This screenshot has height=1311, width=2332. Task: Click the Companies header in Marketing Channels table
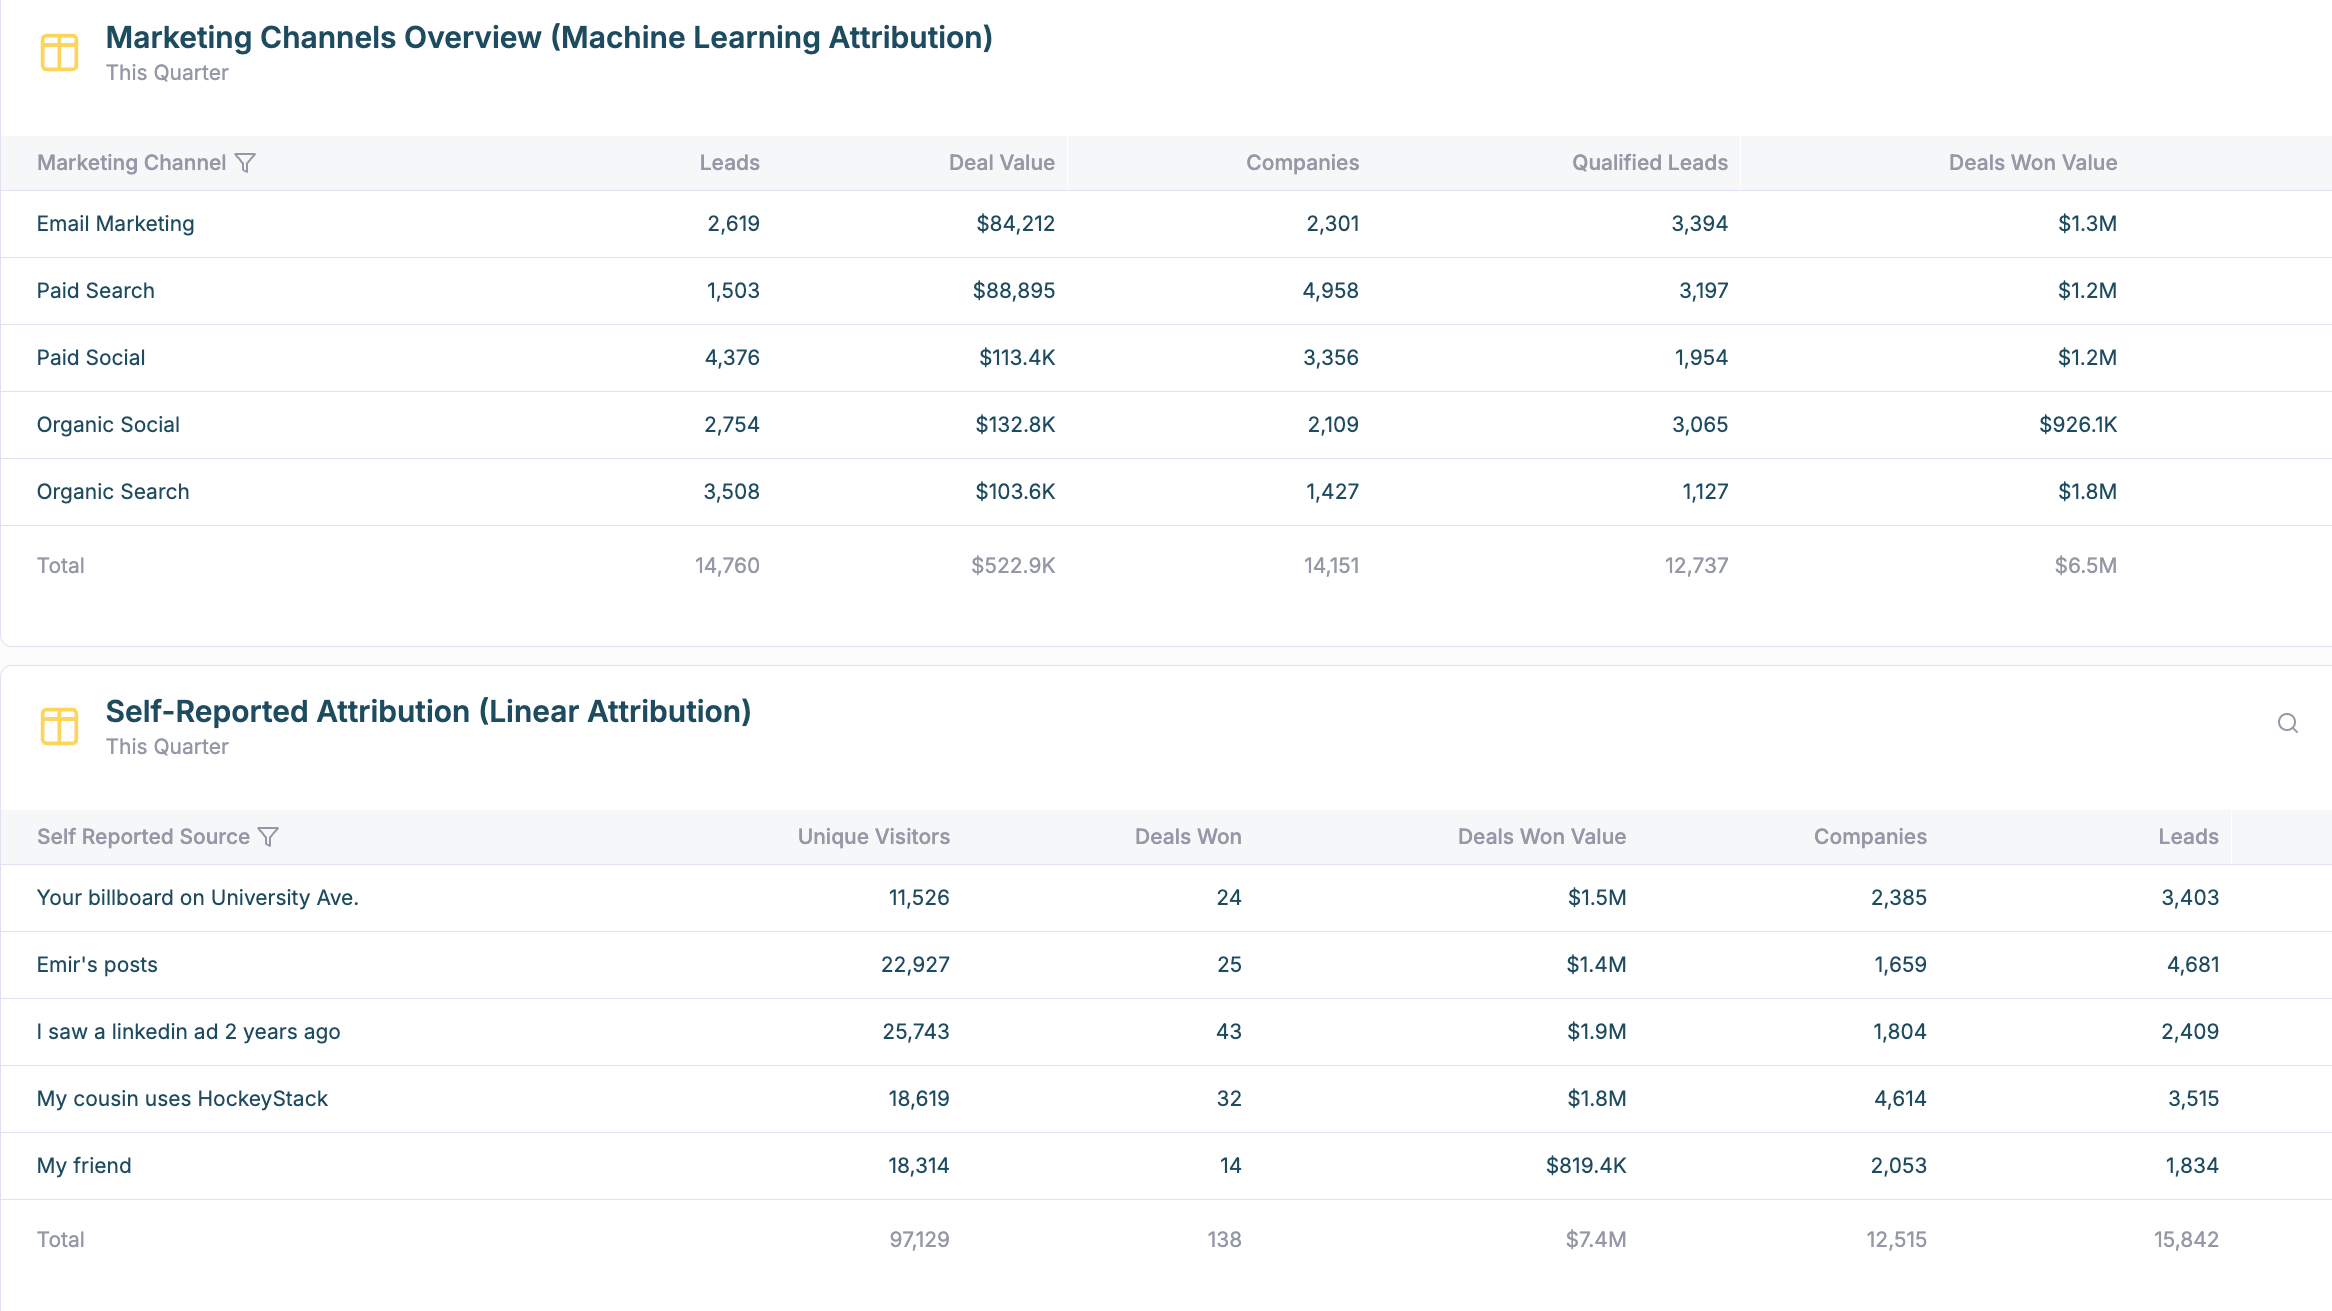point(1302,163)
